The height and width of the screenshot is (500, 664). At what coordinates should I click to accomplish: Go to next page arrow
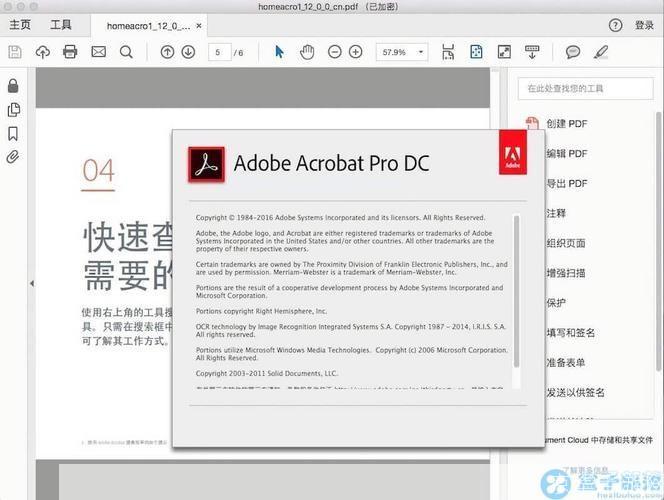click(x=188, y=52)
